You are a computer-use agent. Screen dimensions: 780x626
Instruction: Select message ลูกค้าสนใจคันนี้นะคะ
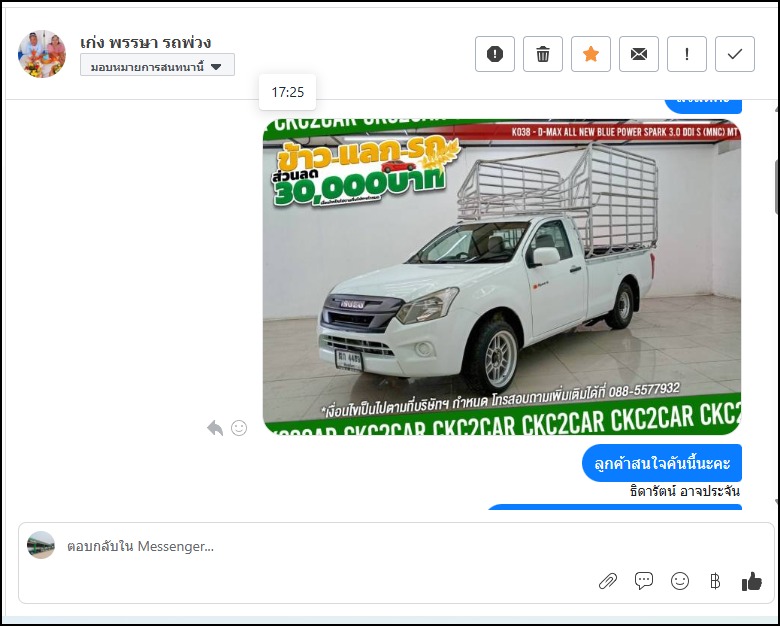click(x=662, y=463)
